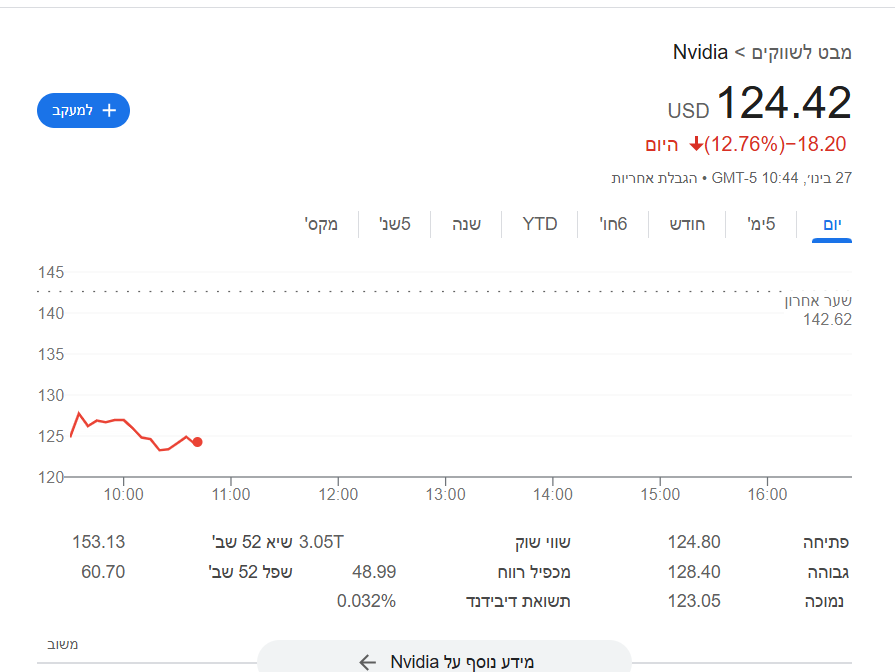Select the מקס' (max) range tab

tap(321, 224)
